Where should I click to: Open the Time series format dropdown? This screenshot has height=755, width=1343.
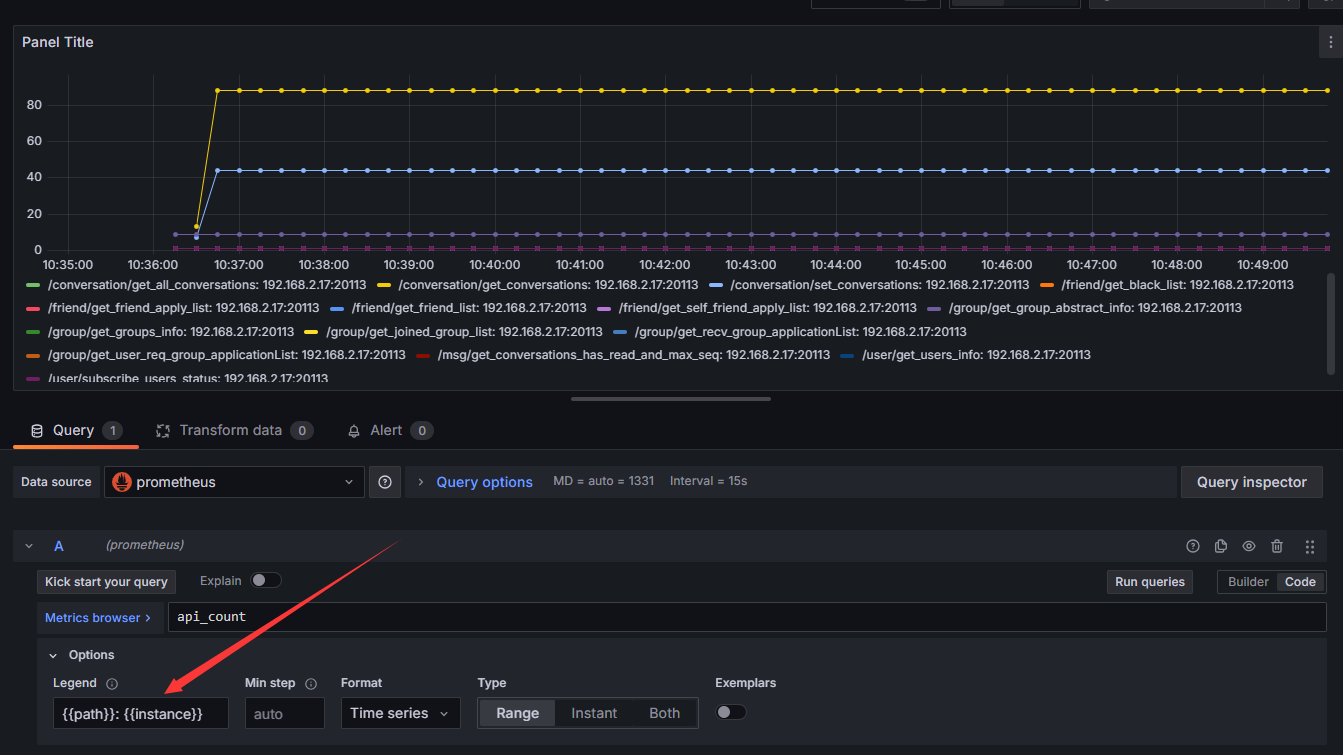[401, 713]
